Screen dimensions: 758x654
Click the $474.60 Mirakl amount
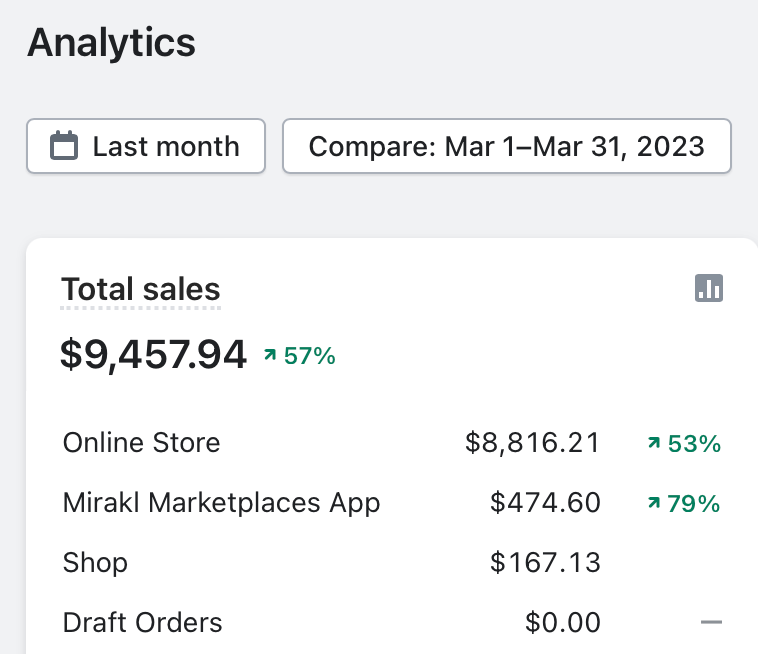click(545, 502)
